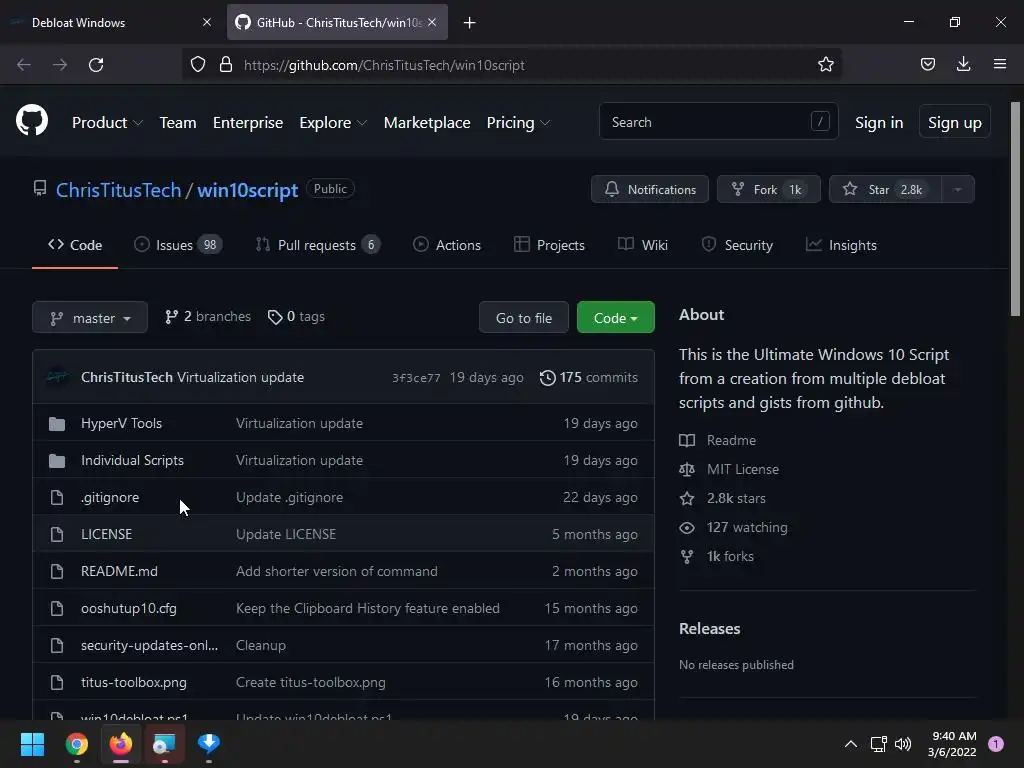
Task: Open the Issues tab
Action: click(178, 245)
